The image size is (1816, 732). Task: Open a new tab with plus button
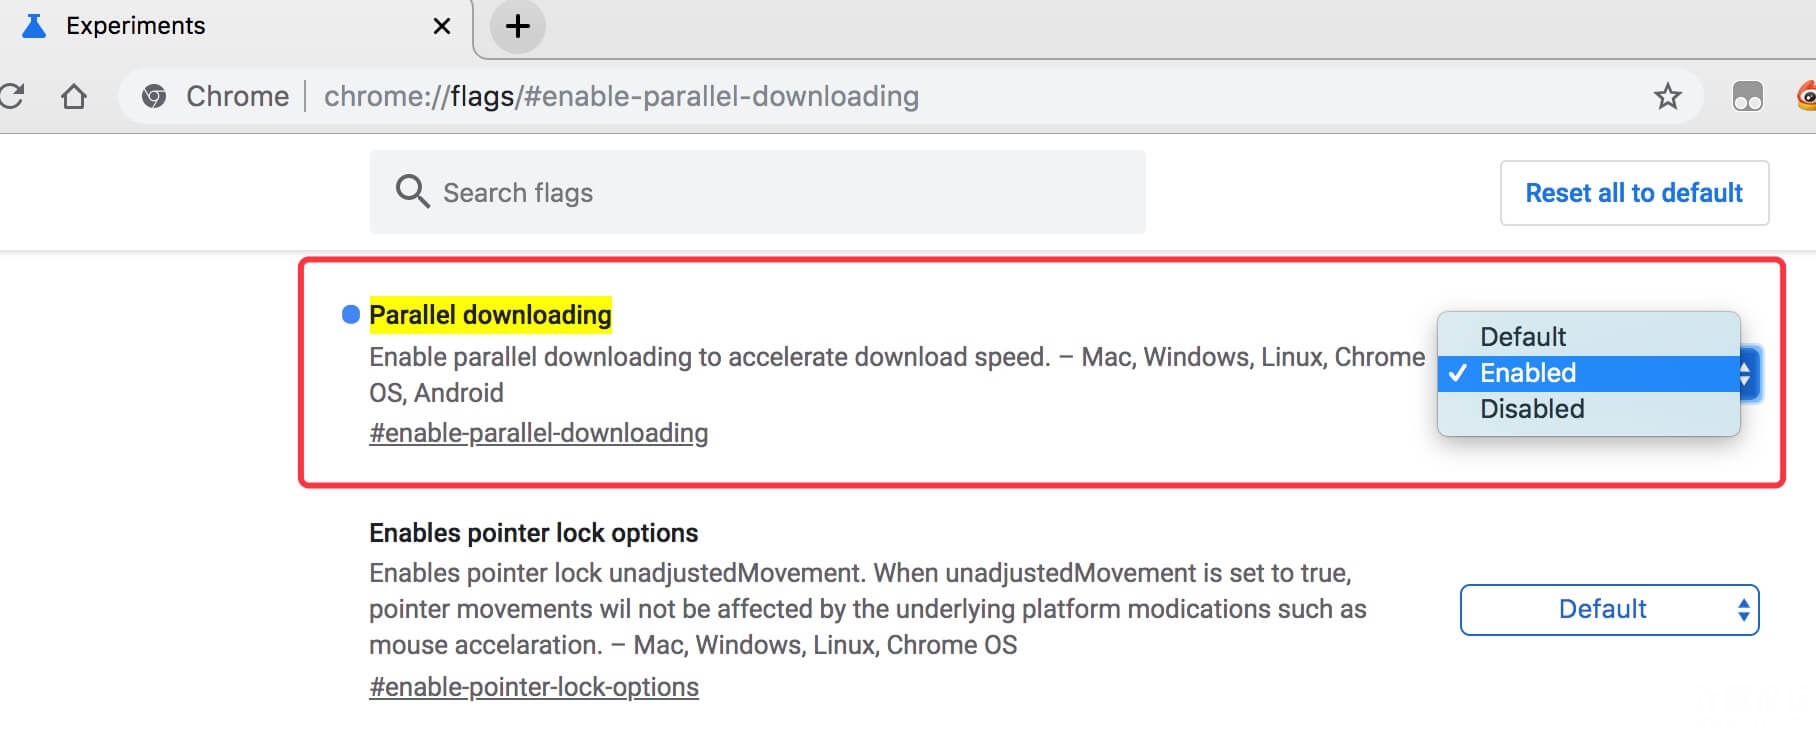(517, 27)
